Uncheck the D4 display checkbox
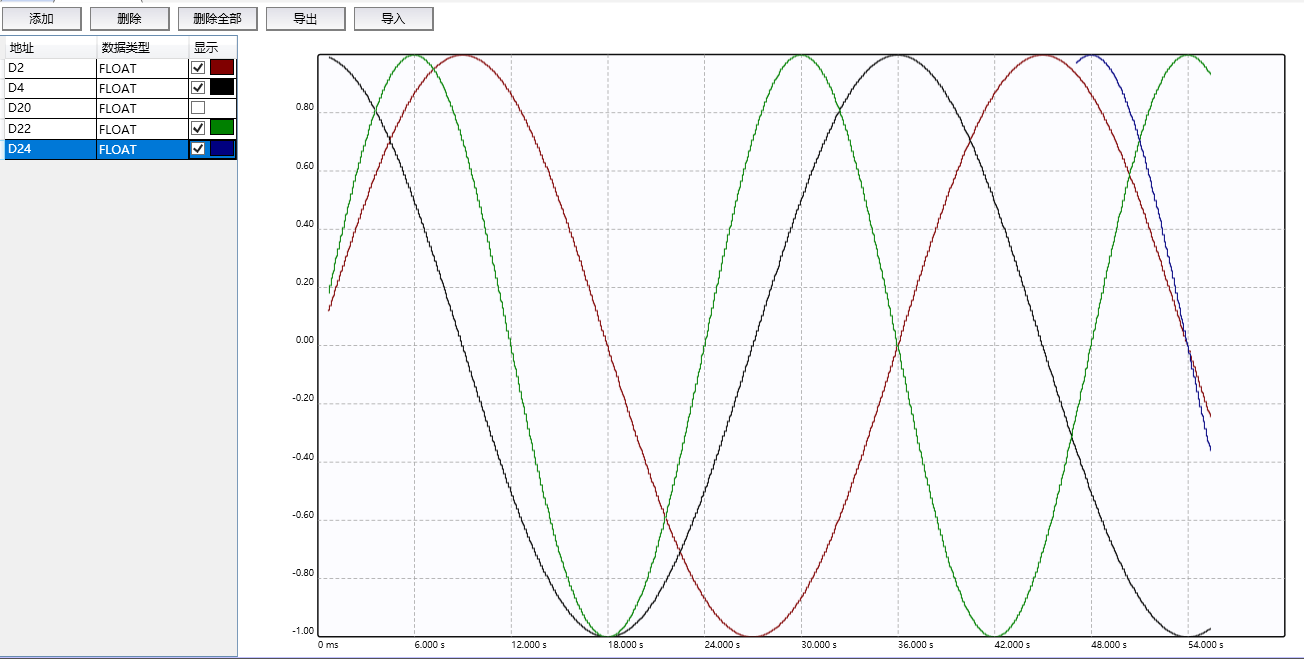The image size is (1304, 659). click(x=198, y=87)
